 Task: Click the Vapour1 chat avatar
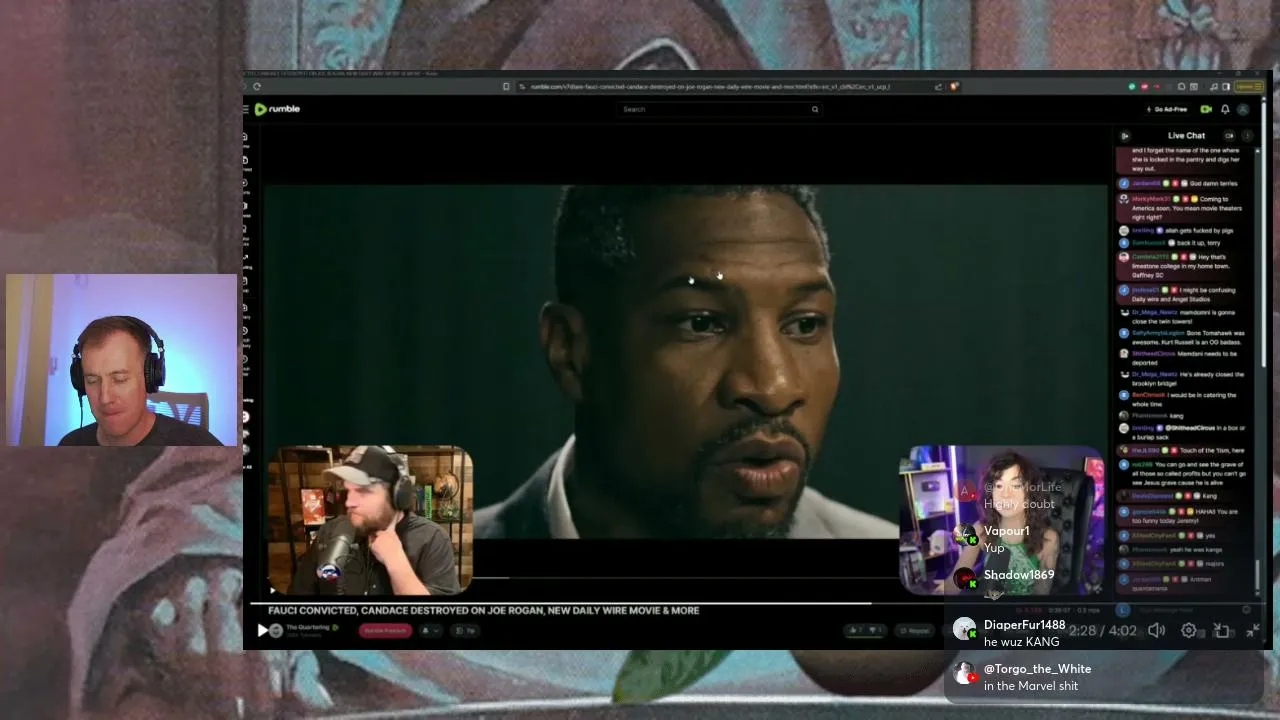[x=964, y=536]
